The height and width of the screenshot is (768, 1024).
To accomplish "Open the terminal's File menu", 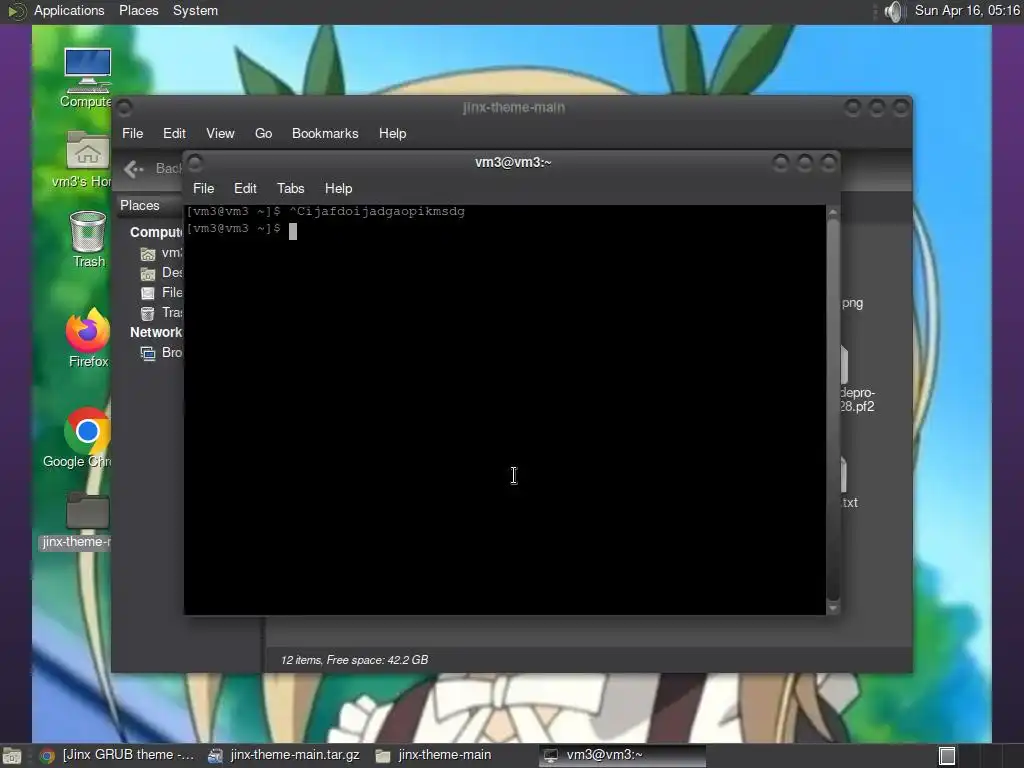I will 204,188.
